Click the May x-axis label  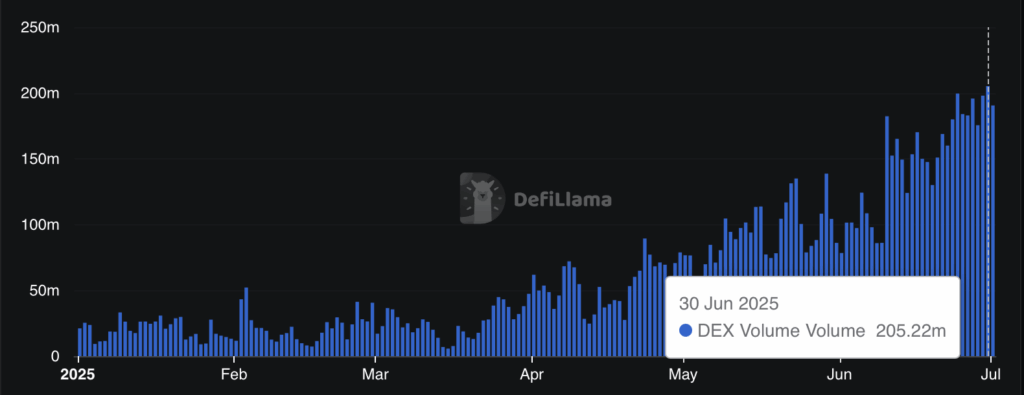point(684,375)
